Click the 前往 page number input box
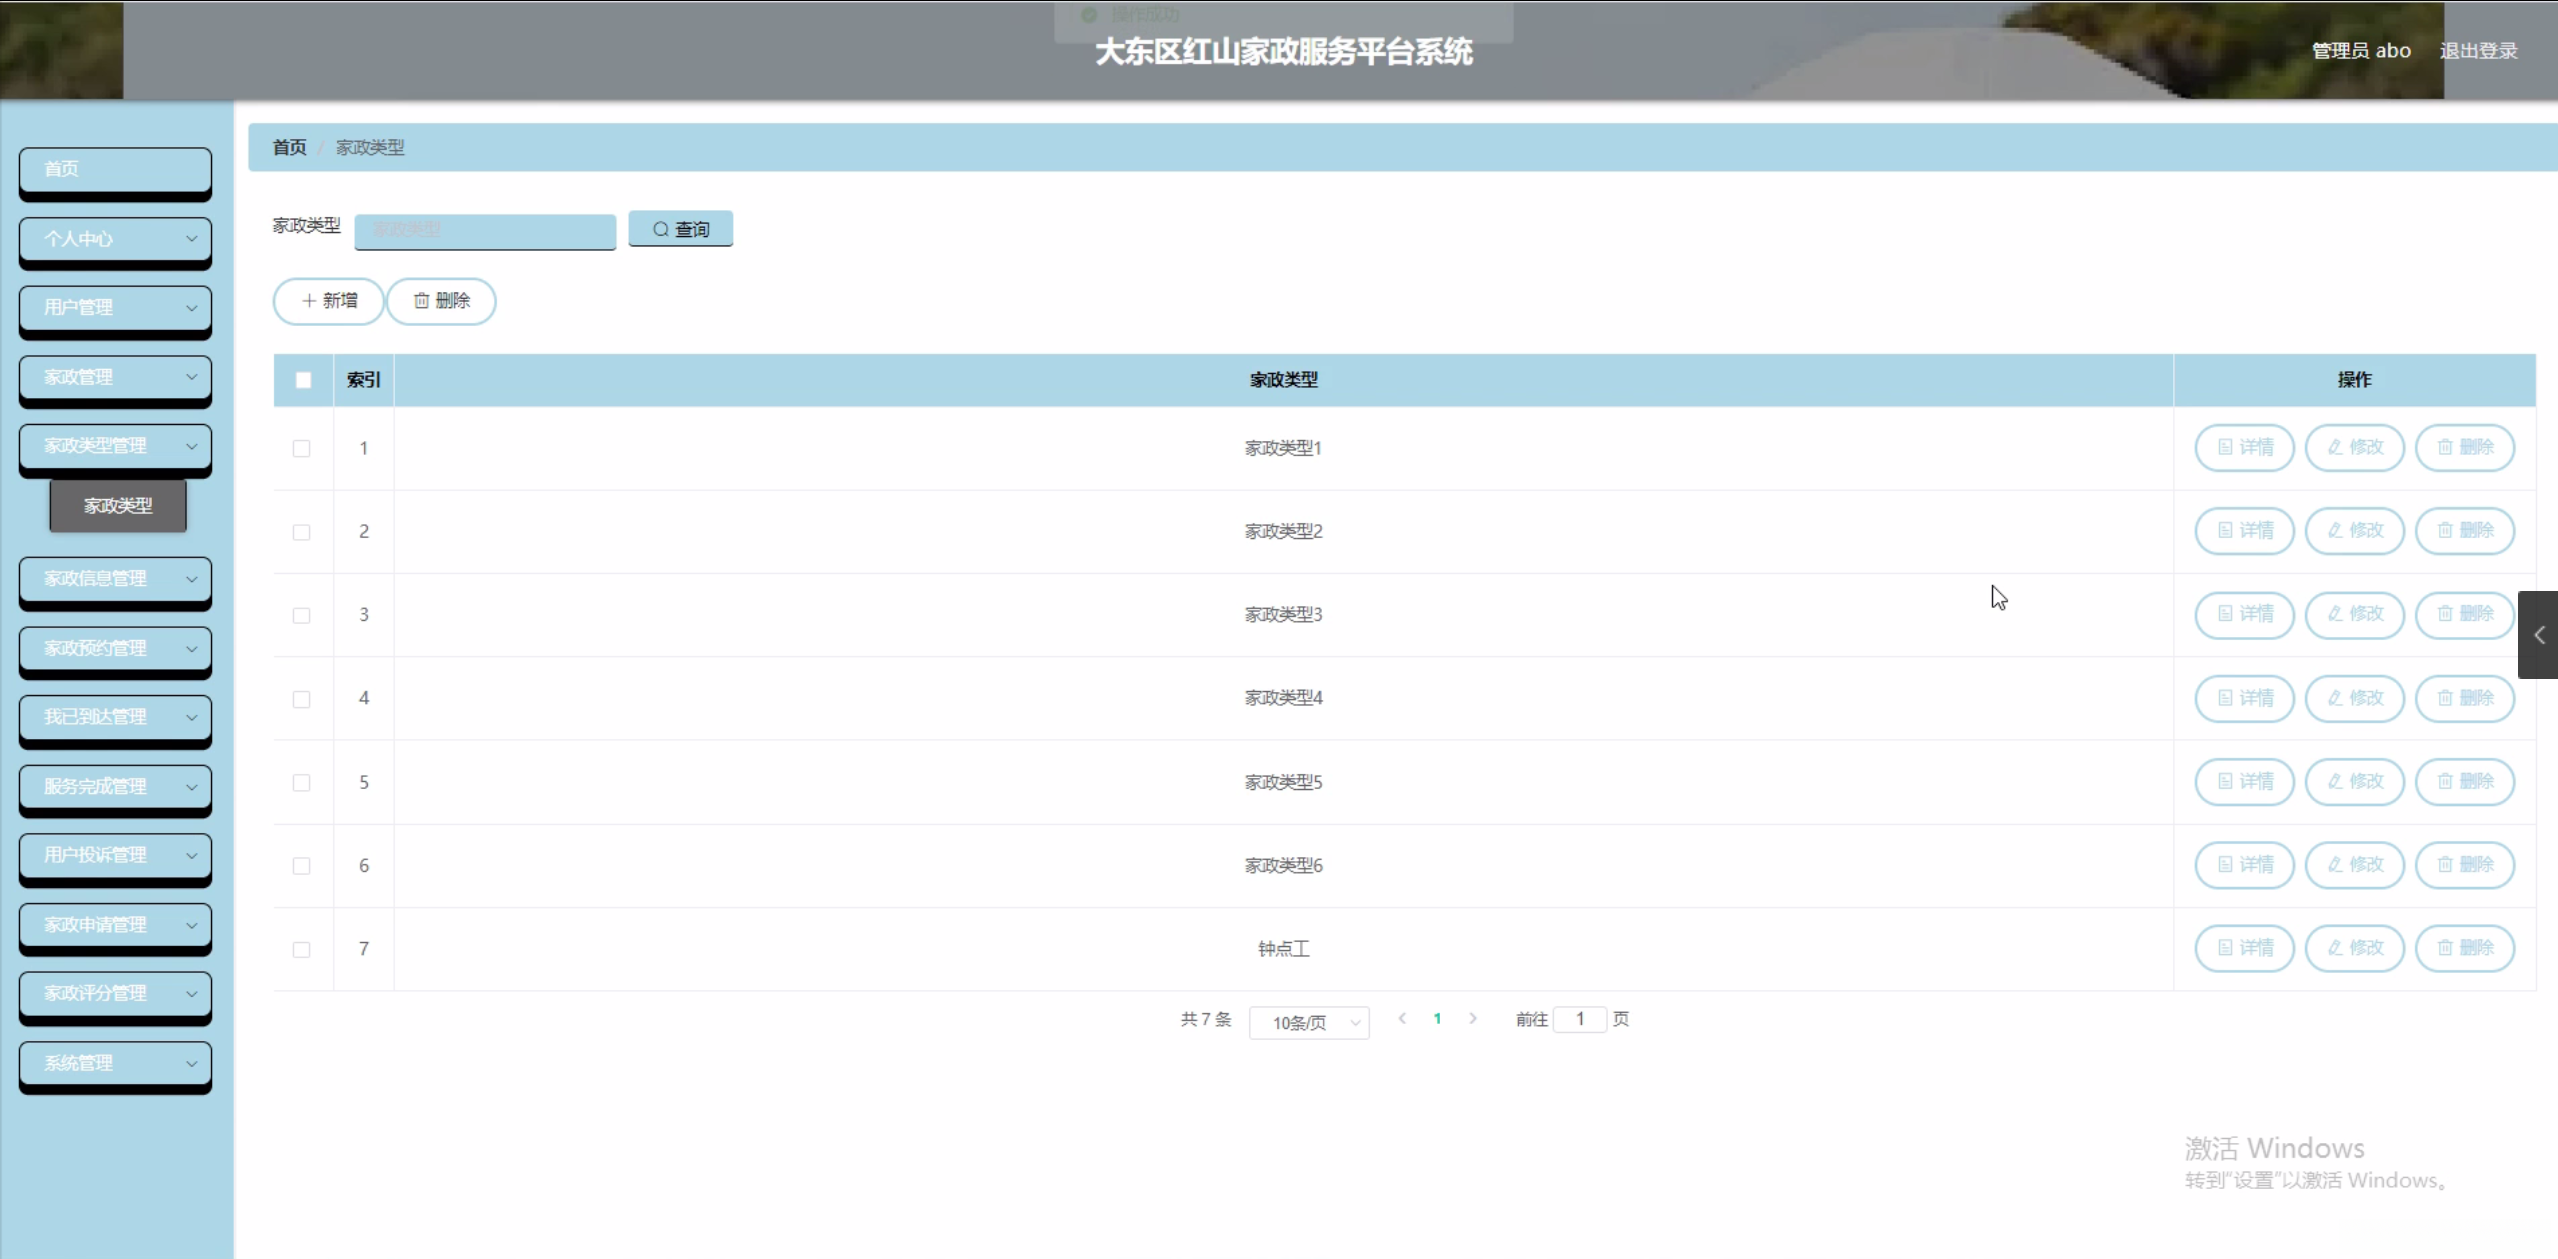 1579,1019
